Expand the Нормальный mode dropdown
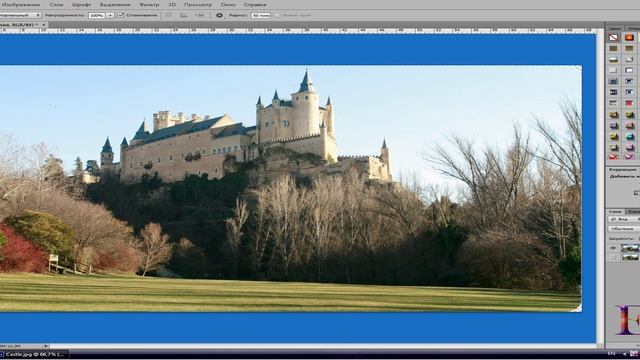The image size is (640, 360). pyautogui.click(x=19, y=15)
